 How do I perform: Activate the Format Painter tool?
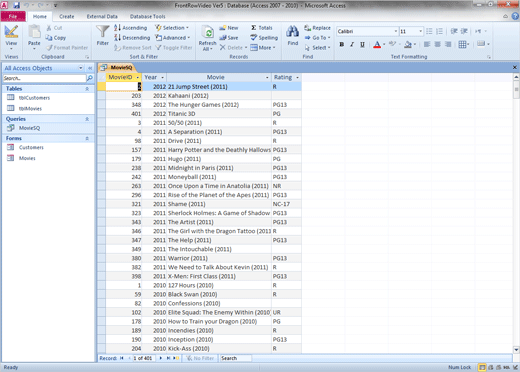coord(67,48)
